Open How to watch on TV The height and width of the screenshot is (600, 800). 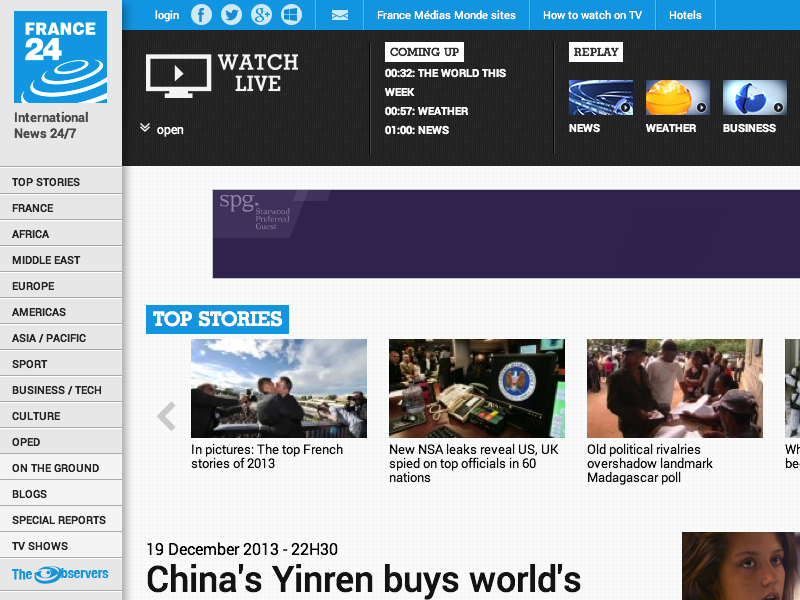pyautogui.click(x=592, y=15)
